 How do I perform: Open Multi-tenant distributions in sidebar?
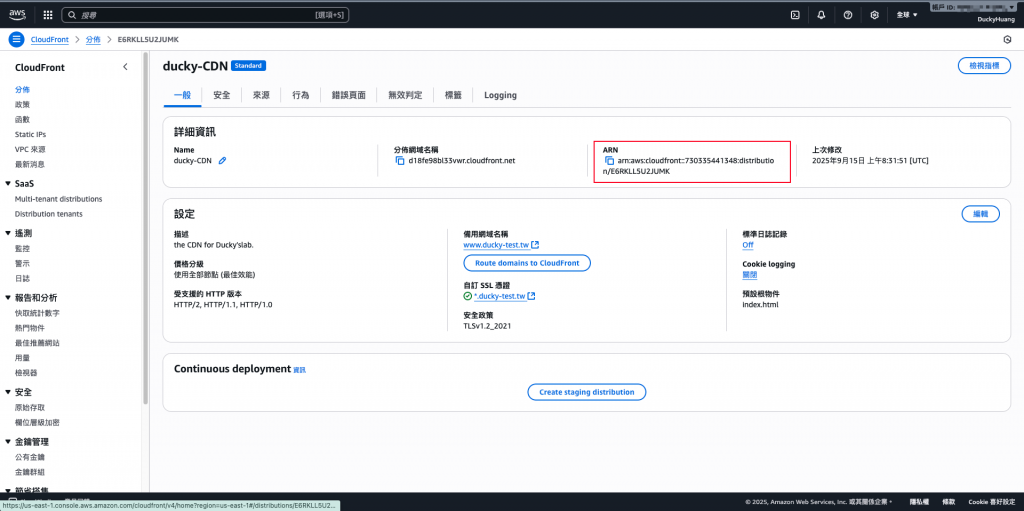[x=58, y=199]
